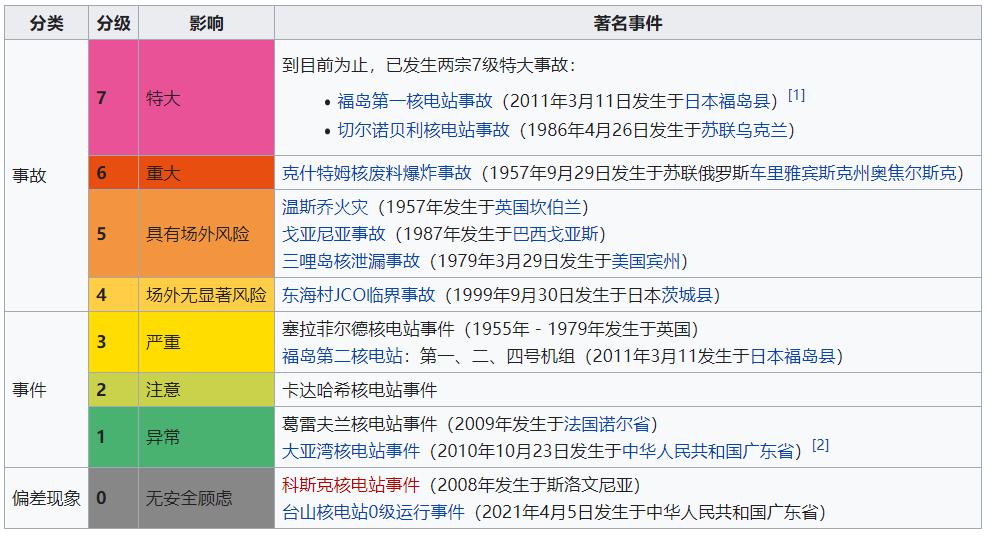Screen dimensions: 992x536
Task: Open 车里雅宾斯克州奥焦尔斯克 link
Action: [x=853, y=173]
